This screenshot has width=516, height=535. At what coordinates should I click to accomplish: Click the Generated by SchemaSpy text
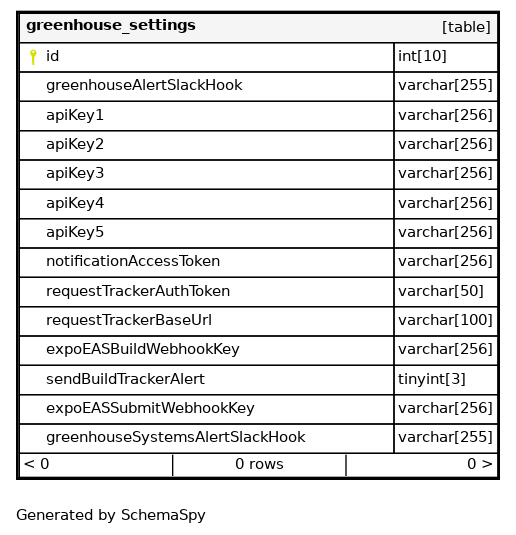pyautogui.click(x=111, y=516)
